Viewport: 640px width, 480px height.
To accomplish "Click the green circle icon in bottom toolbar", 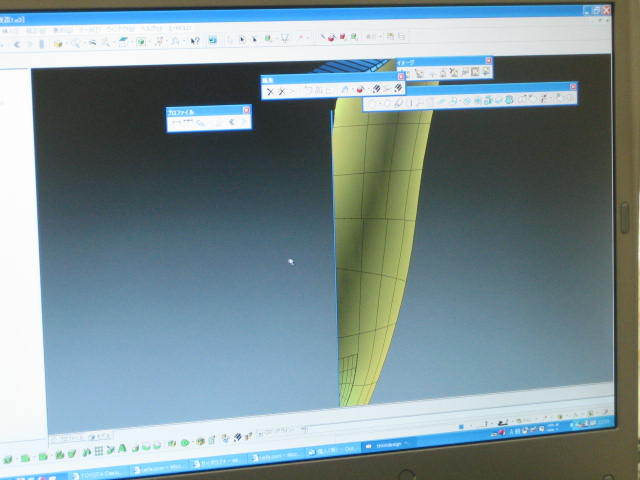I will [185, 443].
